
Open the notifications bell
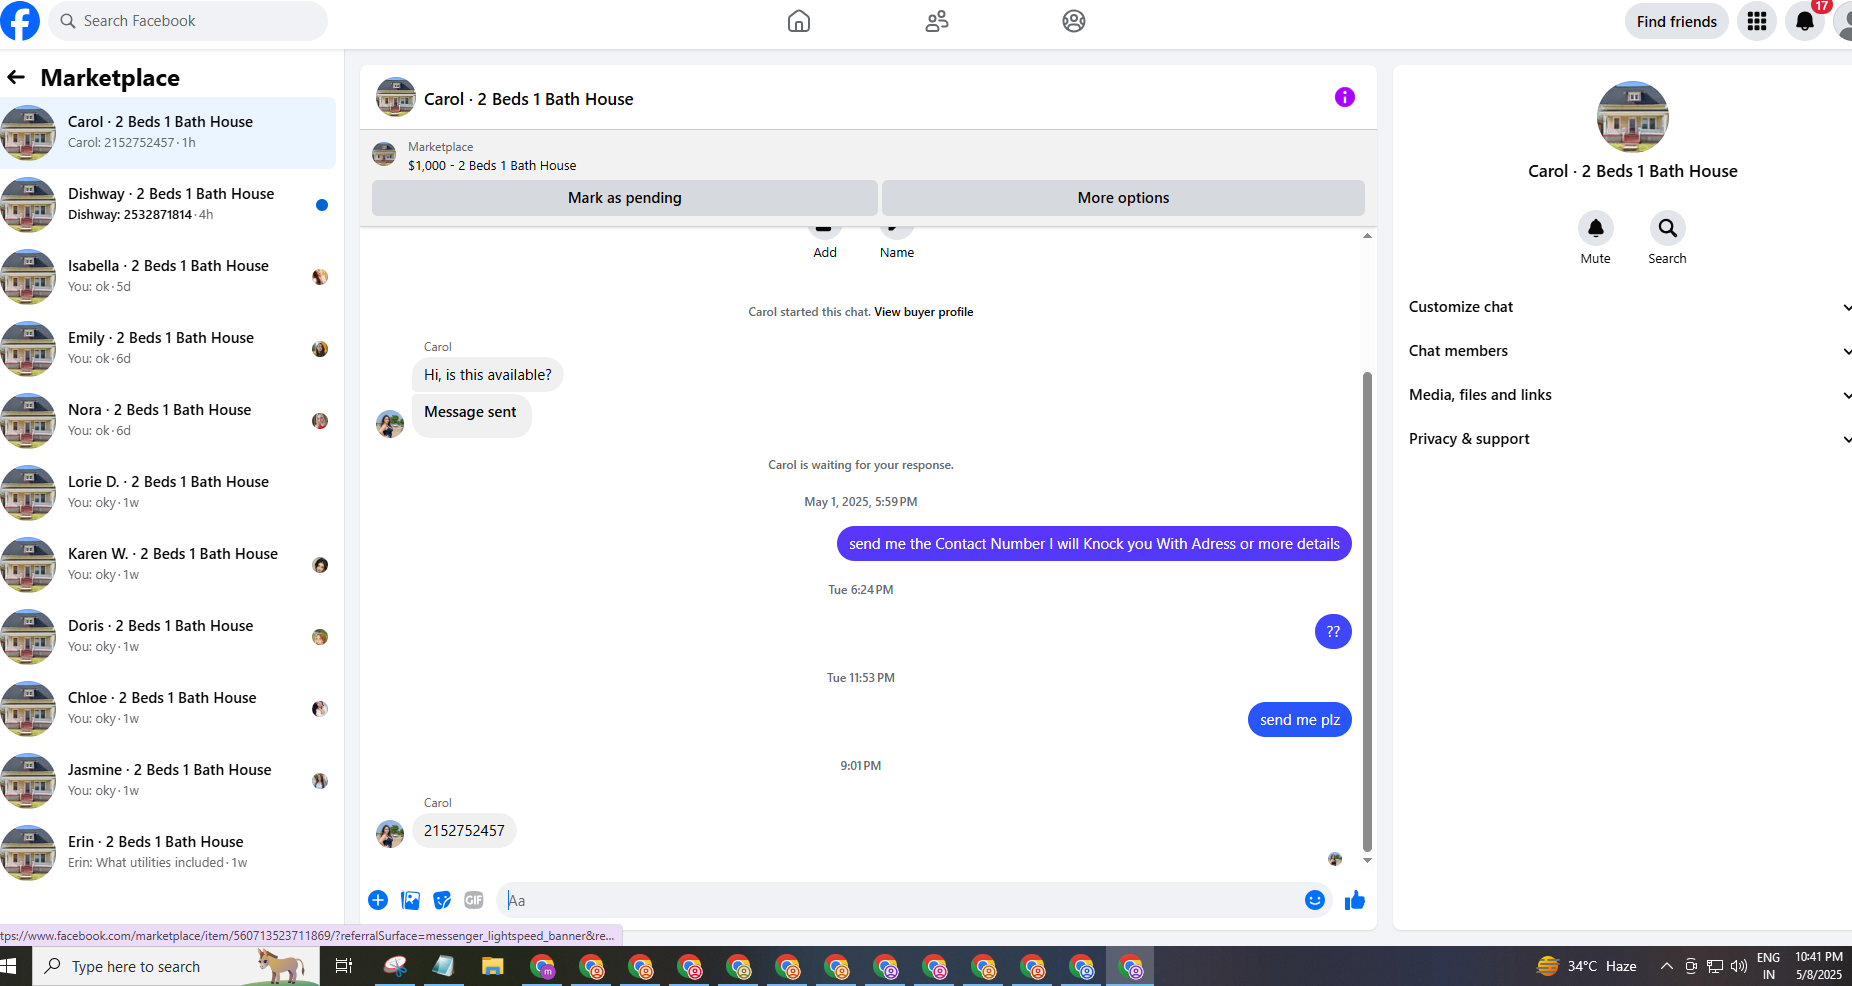(1805, 22)
